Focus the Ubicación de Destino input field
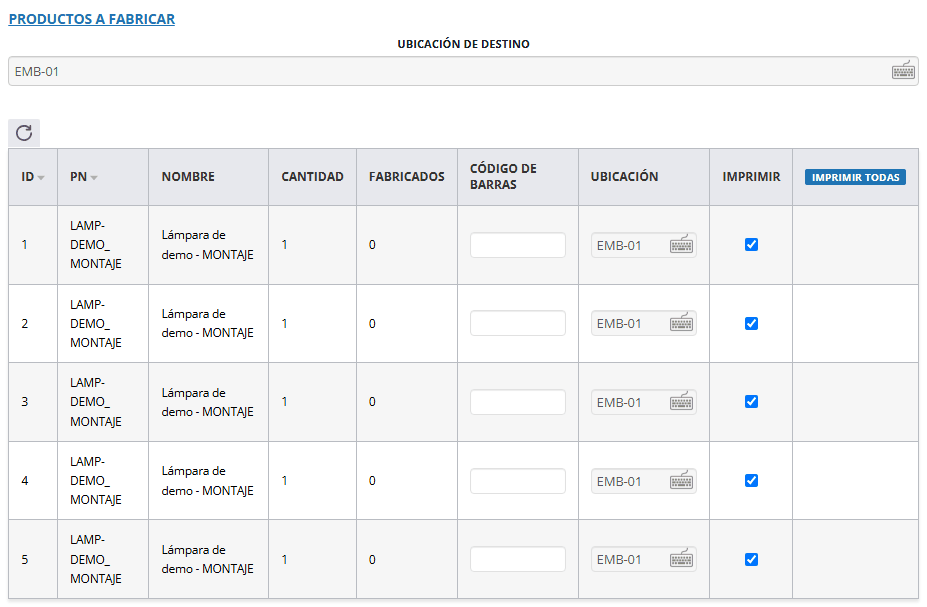The image size is (927, 607). pos(463,72)
